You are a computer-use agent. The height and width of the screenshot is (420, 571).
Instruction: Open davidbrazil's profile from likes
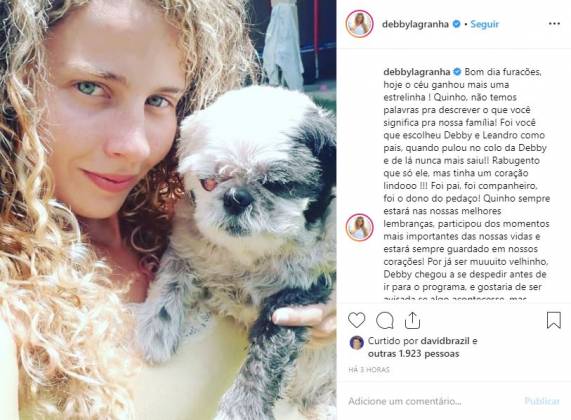pyautogui.click(x=445, y=341)
